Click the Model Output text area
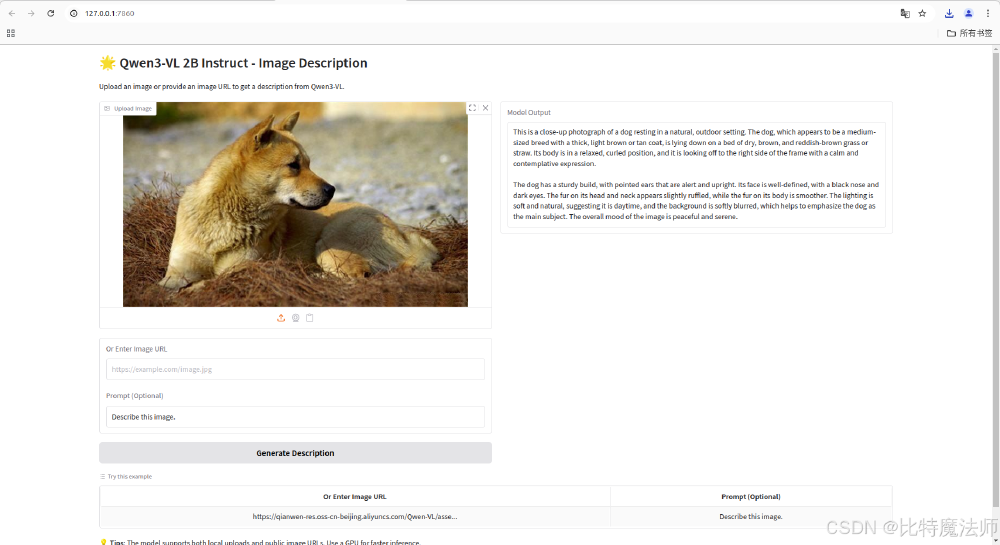Viewport: 1000px width, 545px height. [695, 175]
